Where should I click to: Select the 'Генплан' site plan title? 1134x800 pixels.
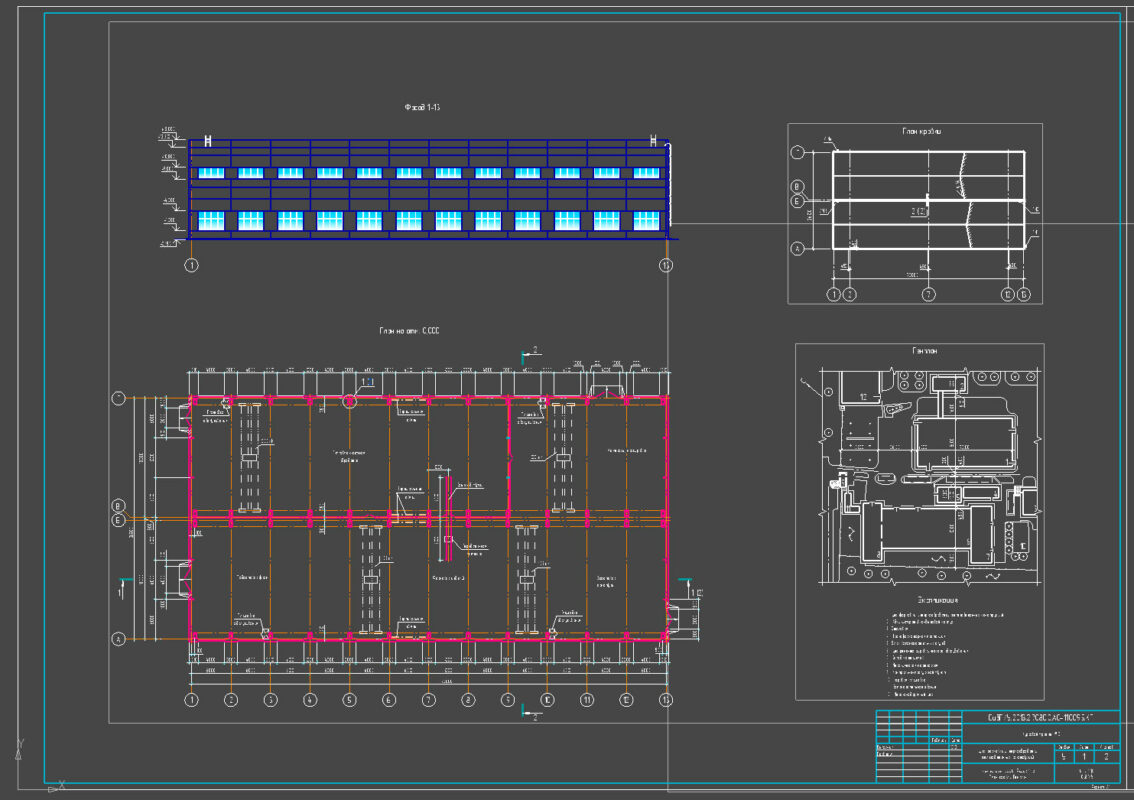[x=924, y=351]
